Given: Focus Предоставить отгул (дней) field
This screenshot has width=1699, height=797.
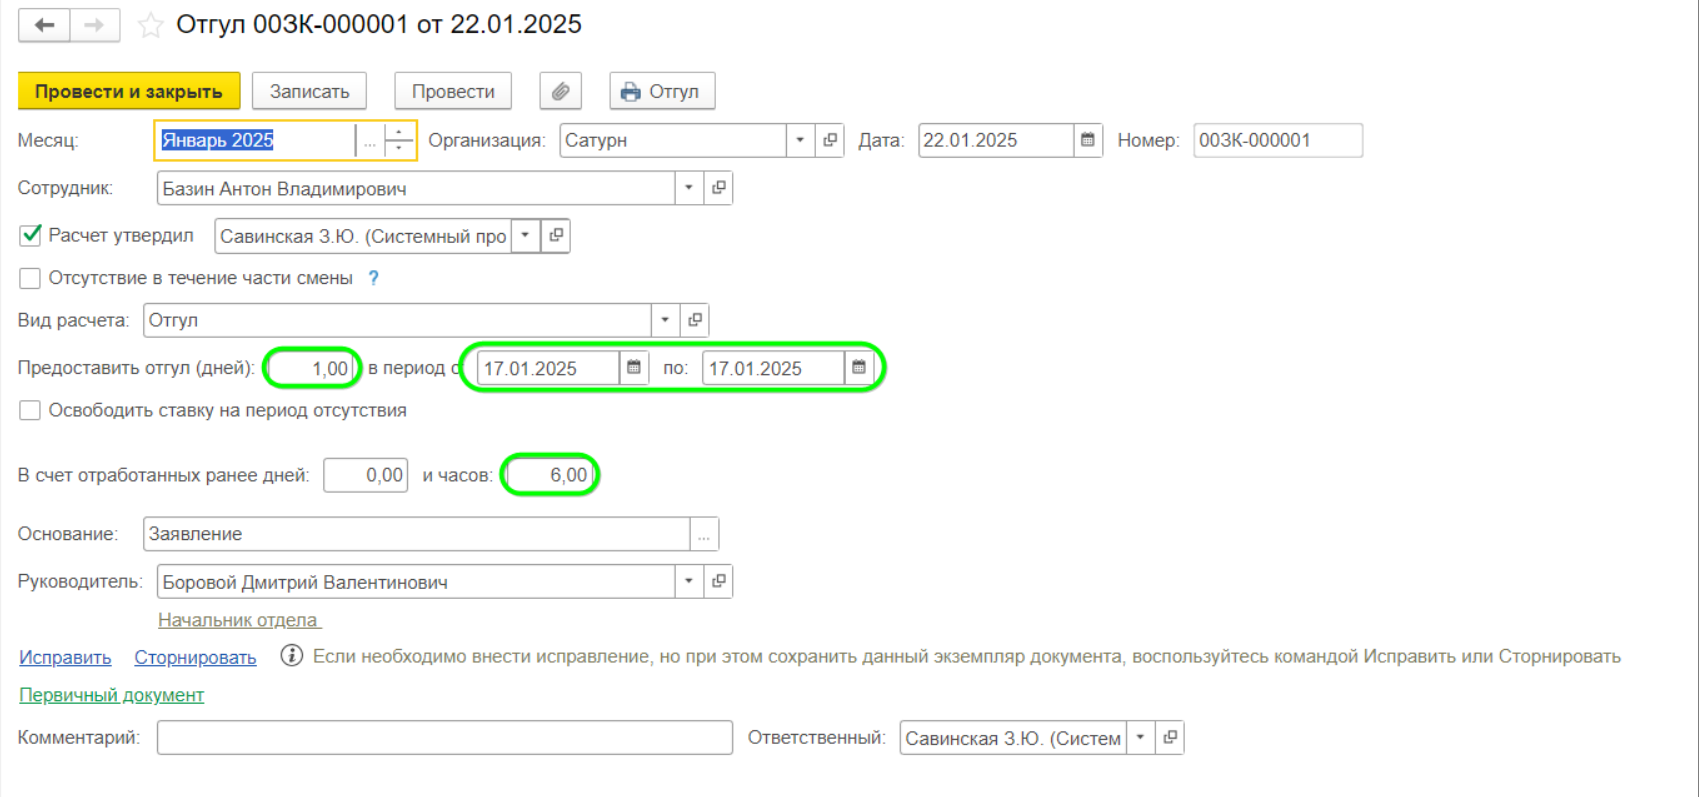Looking at the screenshot, I should pos(312,368).
